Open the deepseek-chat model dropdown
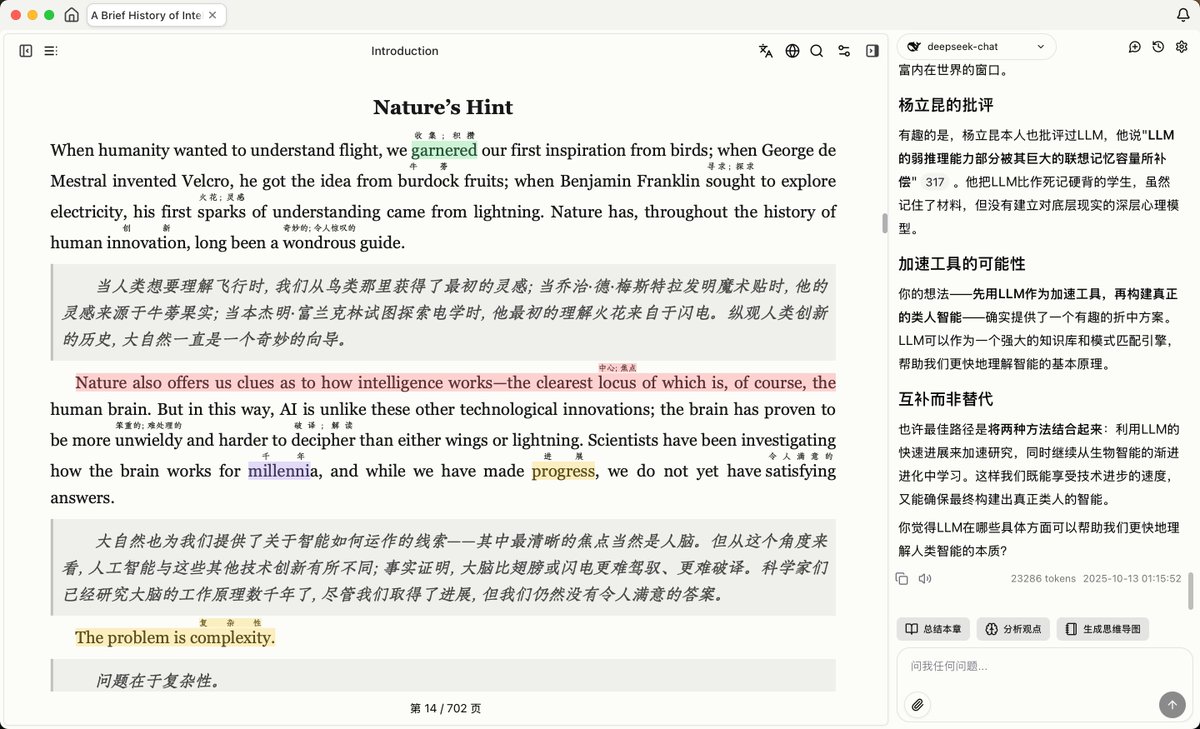Image resolution: width=1200 pixels, height=729 pixels. 975,46
